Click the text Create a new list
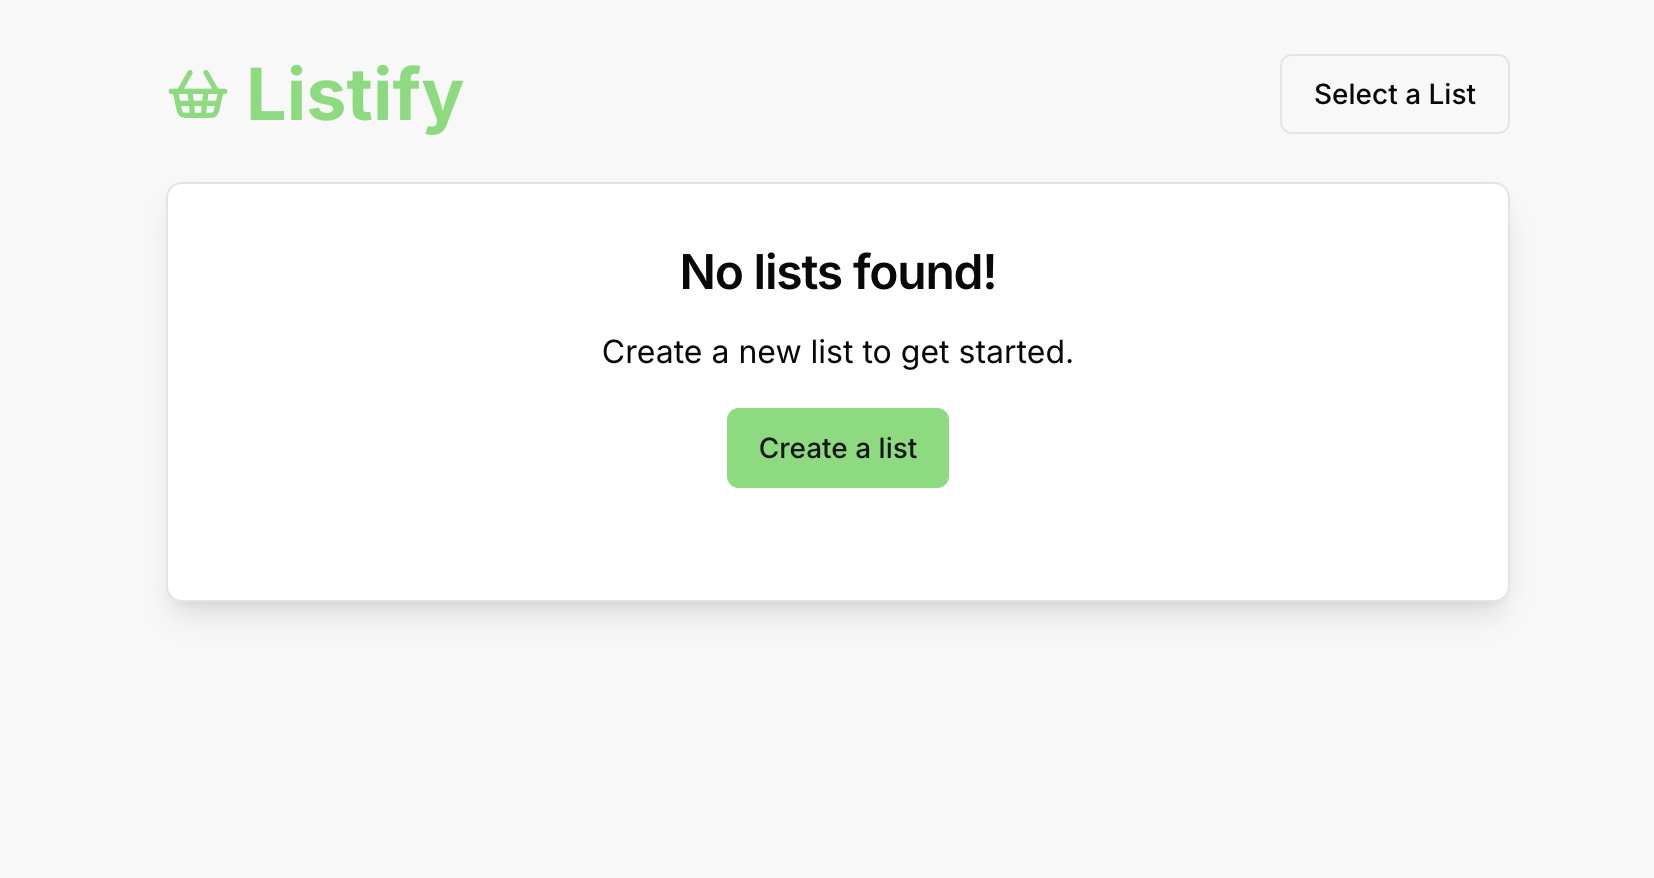 pyautogui.click(x=837, y=352)
